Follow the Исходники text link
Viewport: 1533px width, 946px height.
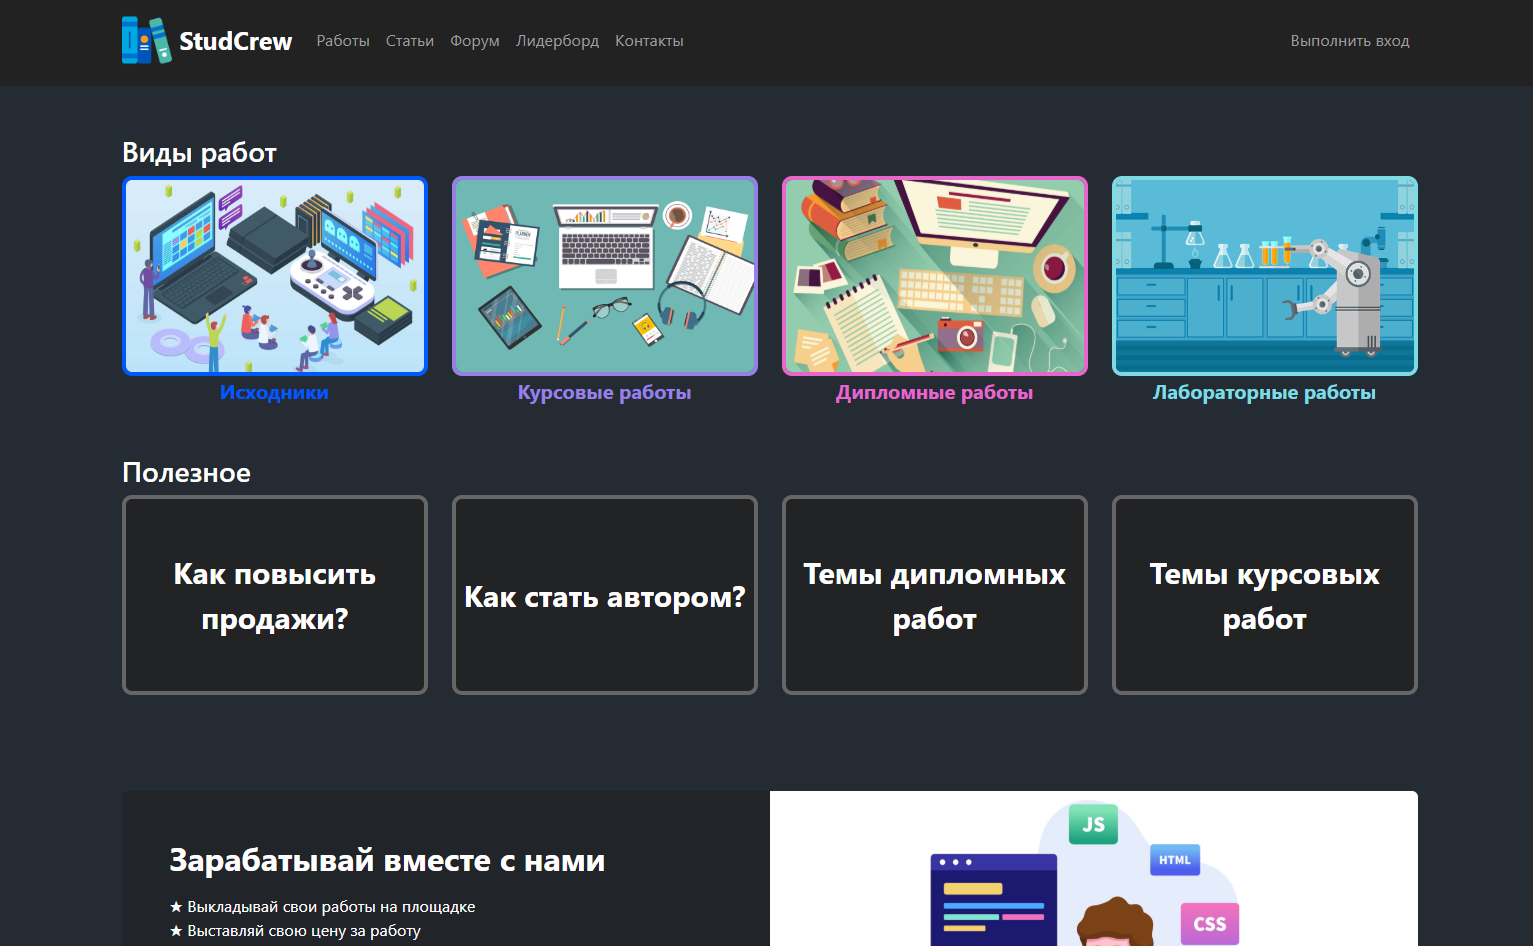coord(275,392)
